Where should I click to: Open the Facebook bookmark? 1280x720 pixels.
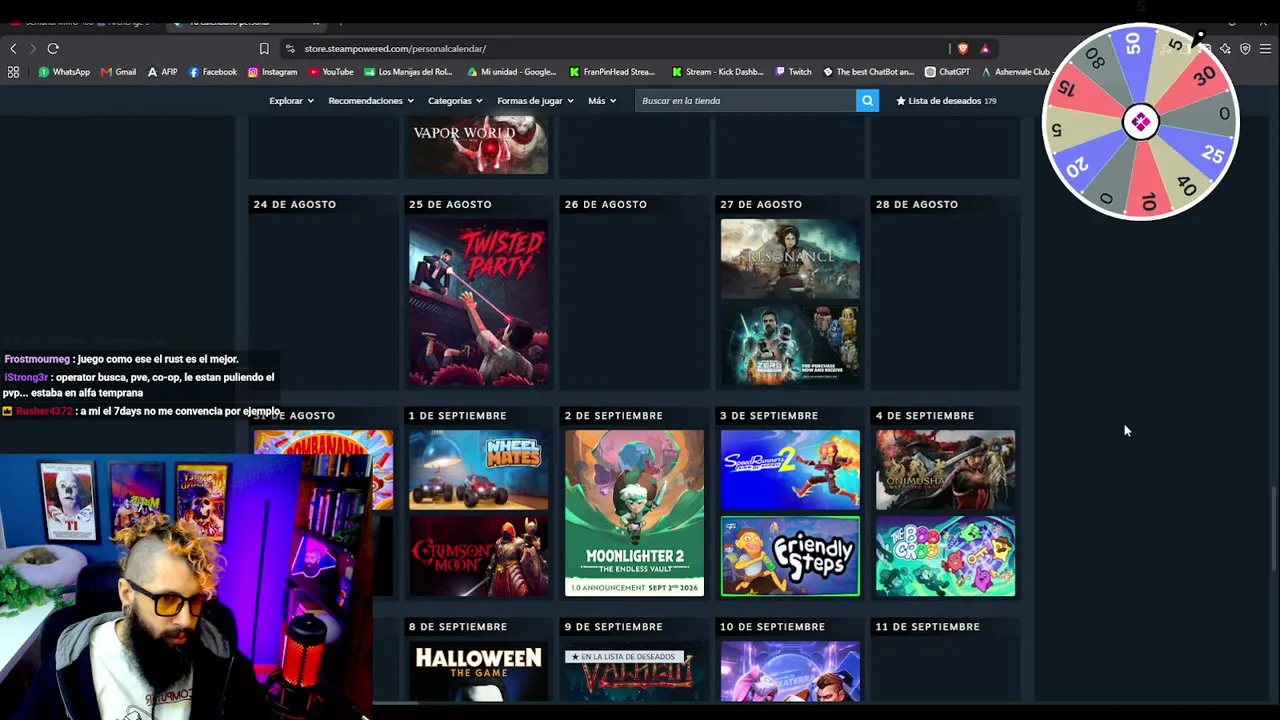point(213,72)
